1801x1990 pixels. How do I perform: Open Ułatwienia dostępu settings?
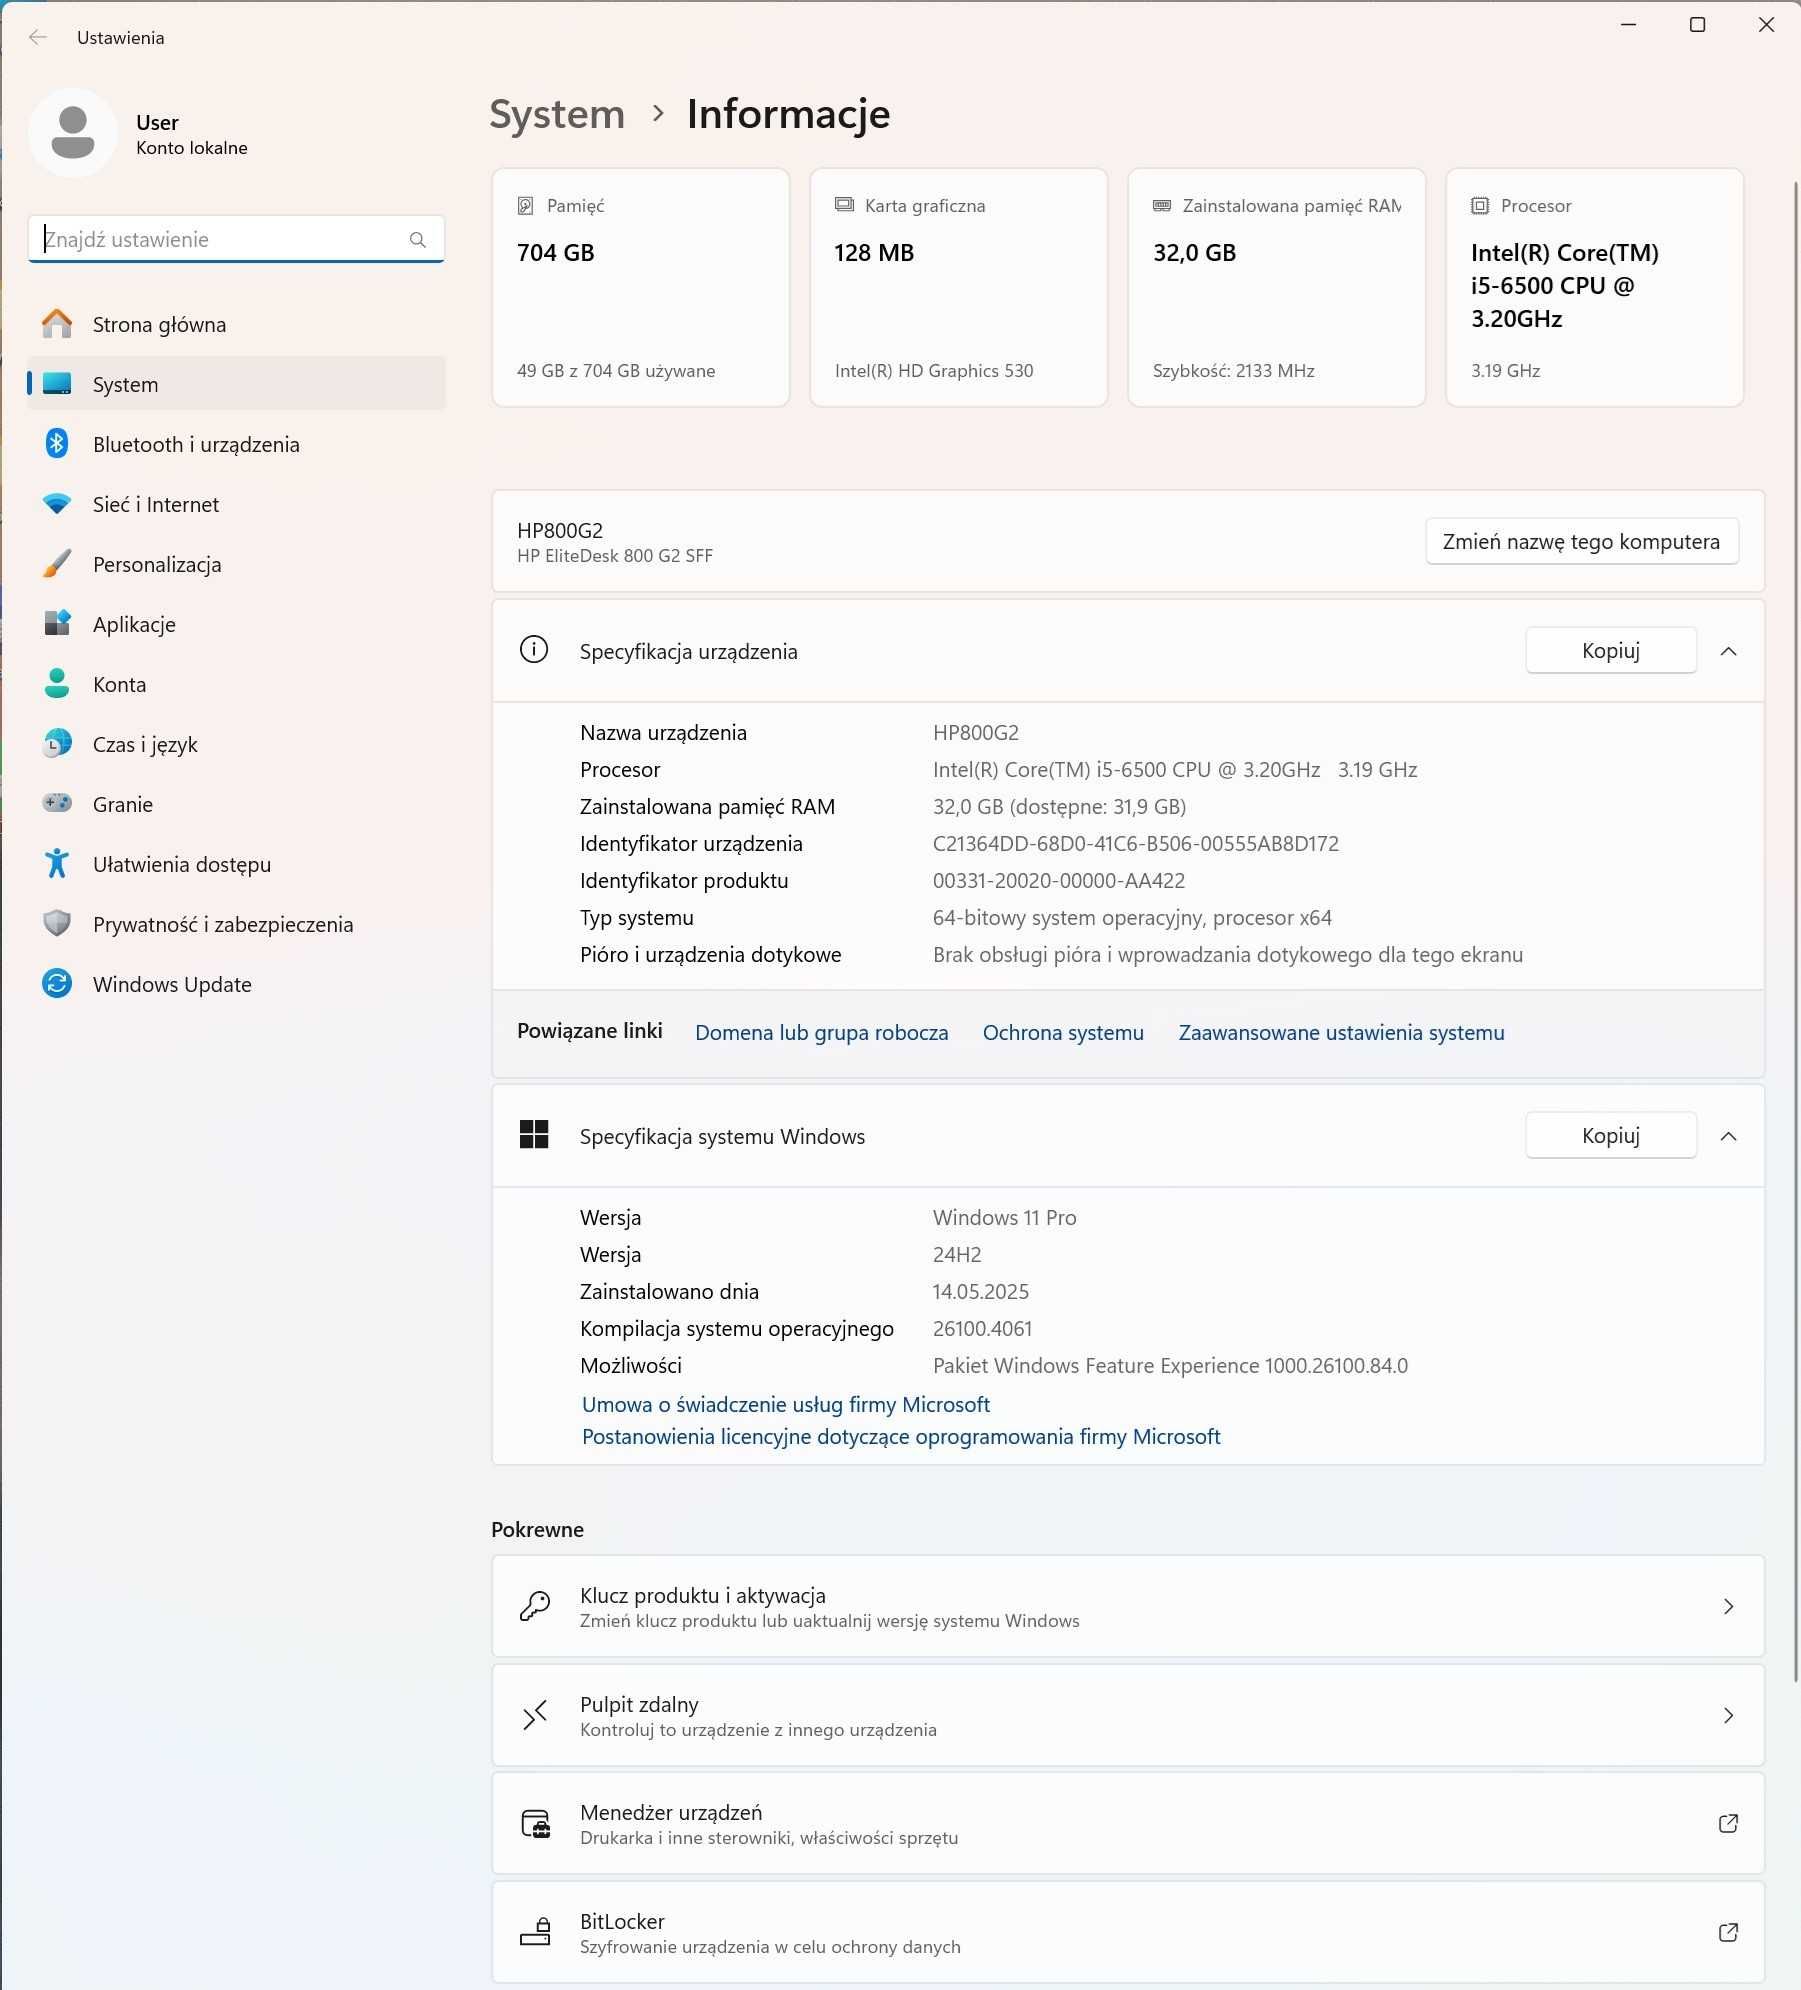[x=236, y=864]
